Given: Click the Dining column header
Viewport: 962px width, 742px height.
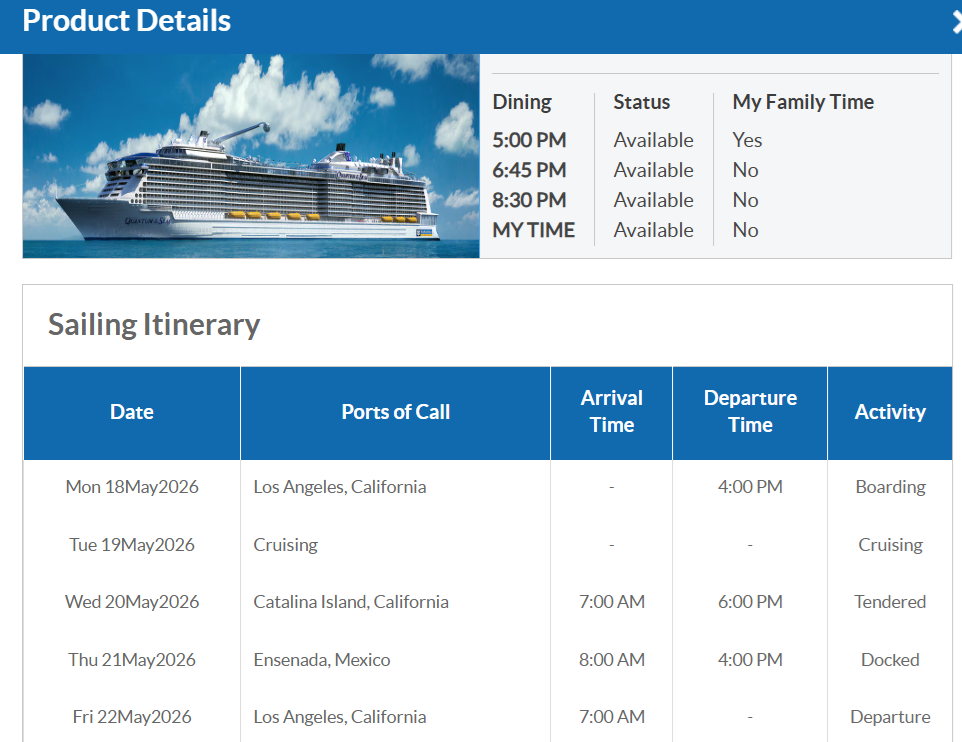Looking at the screenshot, I should pos(521,101).
